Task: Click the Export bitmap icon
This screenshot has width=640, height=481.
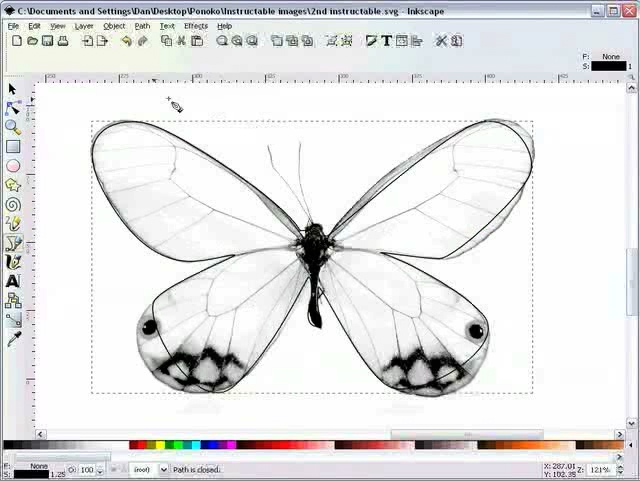Action: pos(102,41)
